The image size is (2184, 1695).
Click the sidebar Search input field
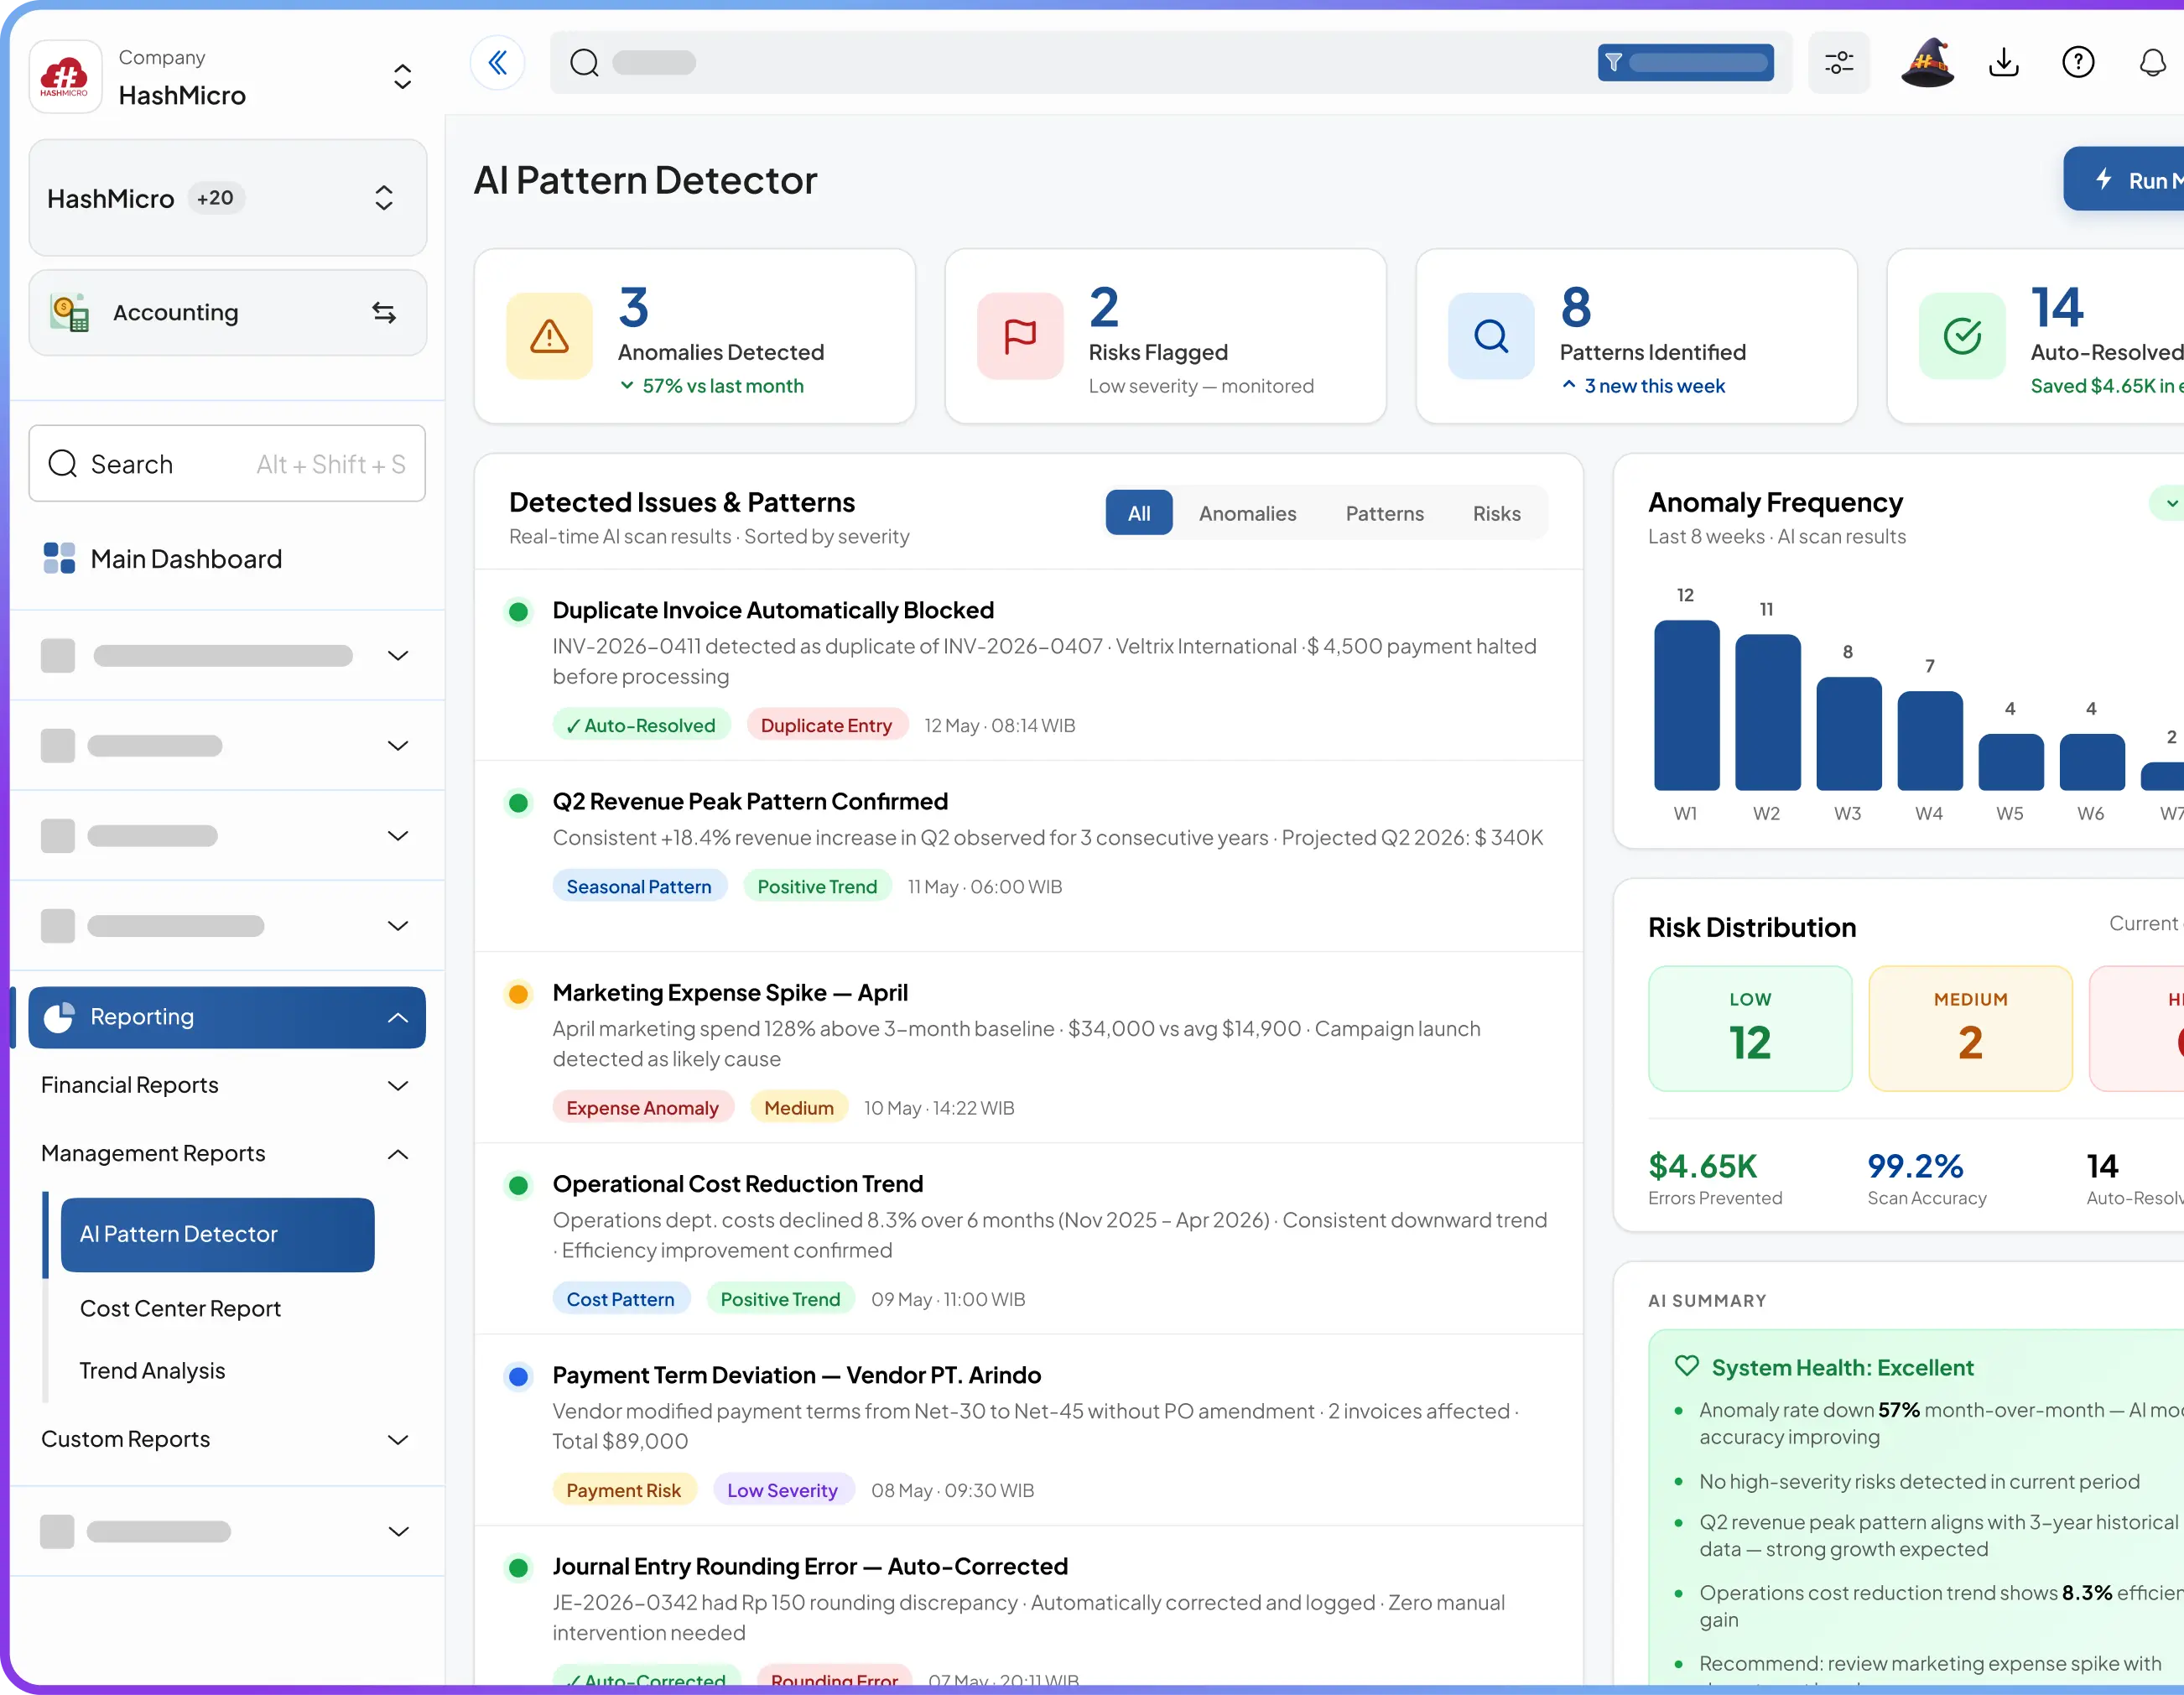[x=228, y=464]
